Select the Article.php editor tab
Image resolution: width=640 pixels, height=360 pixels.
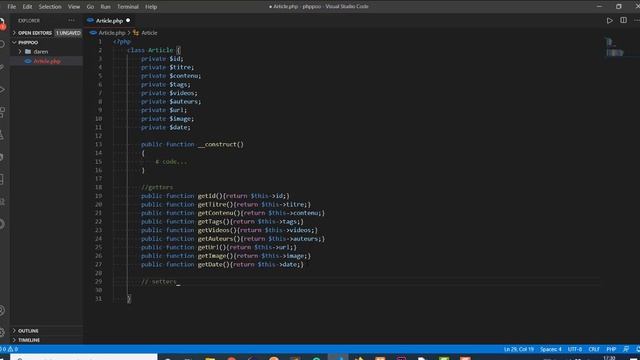109,20
